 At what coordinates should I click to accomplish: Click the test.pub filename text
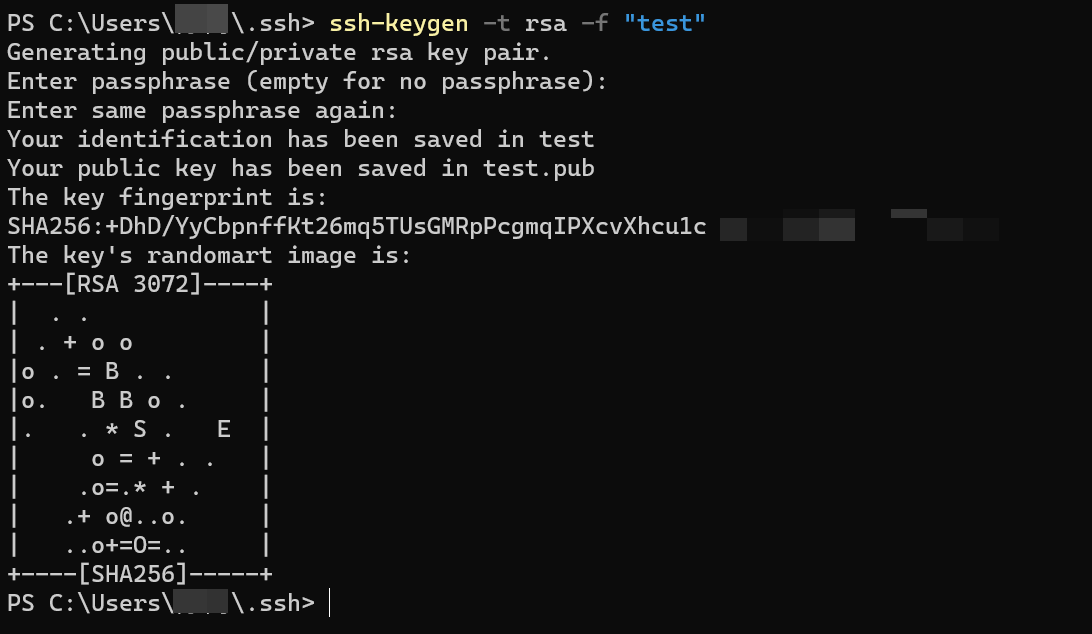pos(538,169)
